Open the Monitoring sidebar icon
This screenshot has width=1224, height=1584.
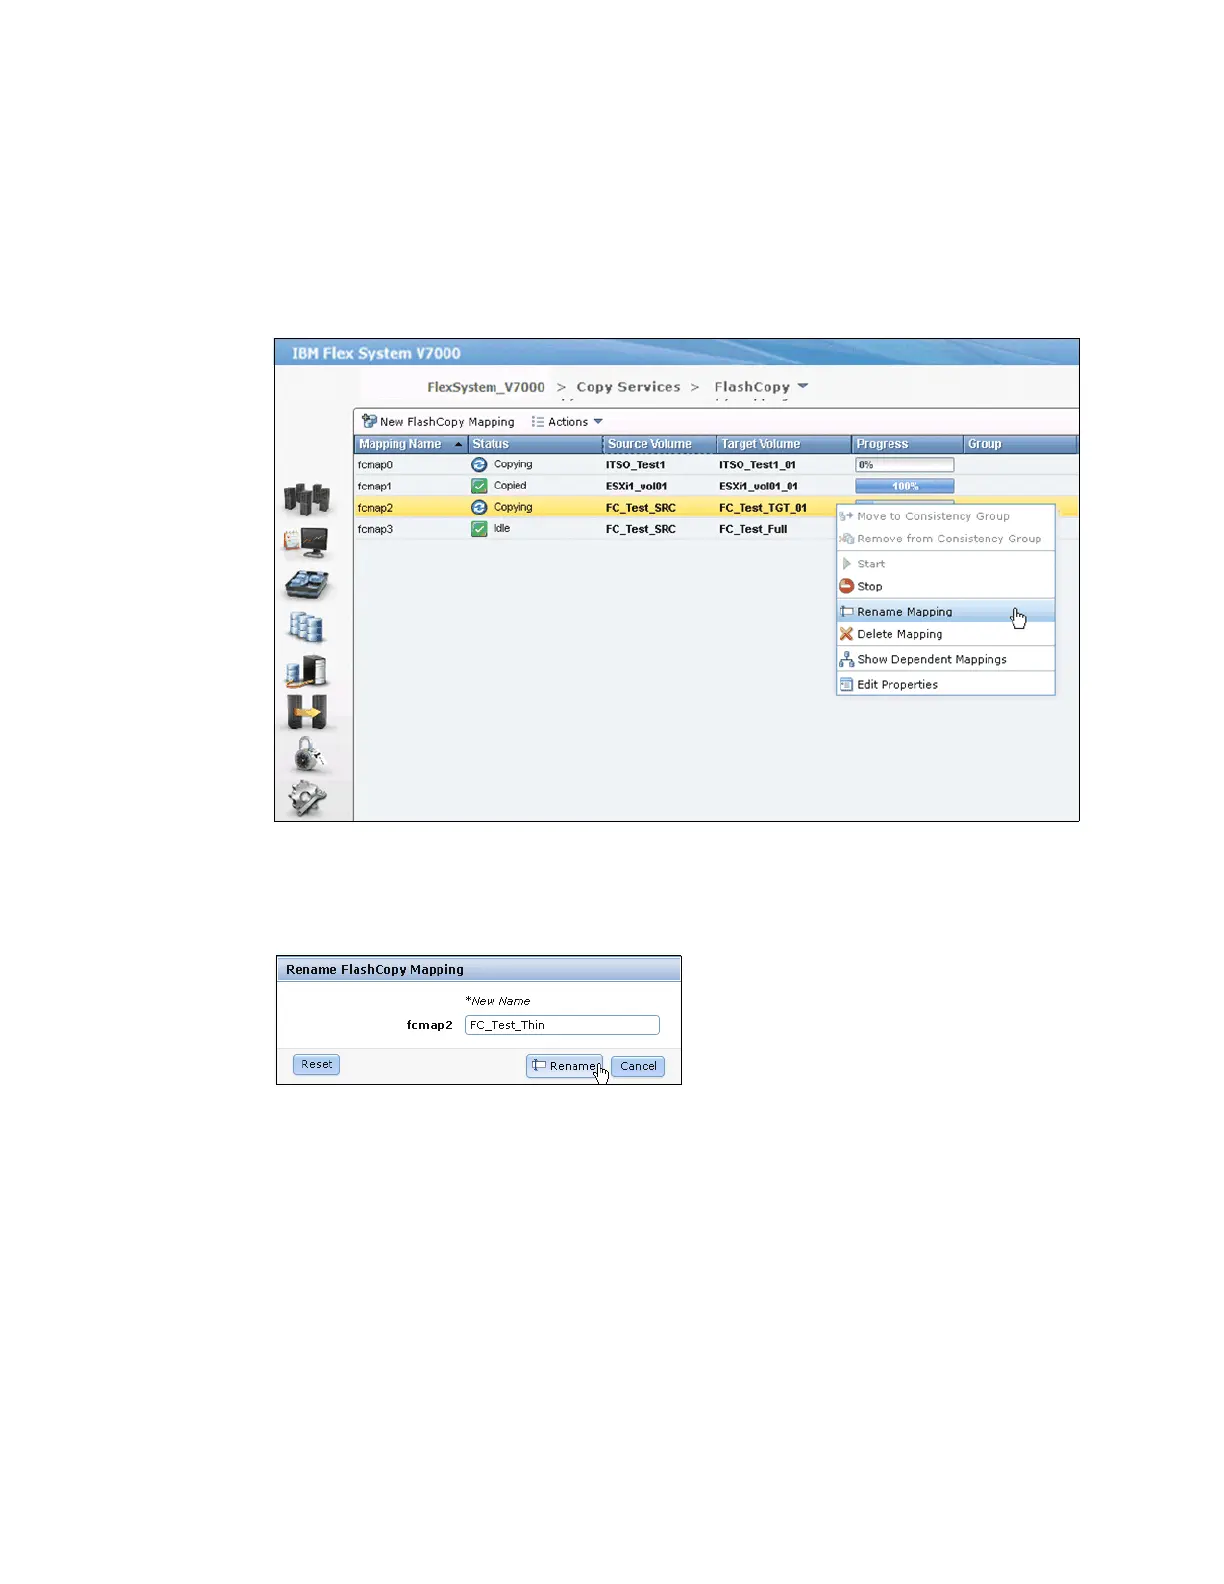(x=306, y=542)
